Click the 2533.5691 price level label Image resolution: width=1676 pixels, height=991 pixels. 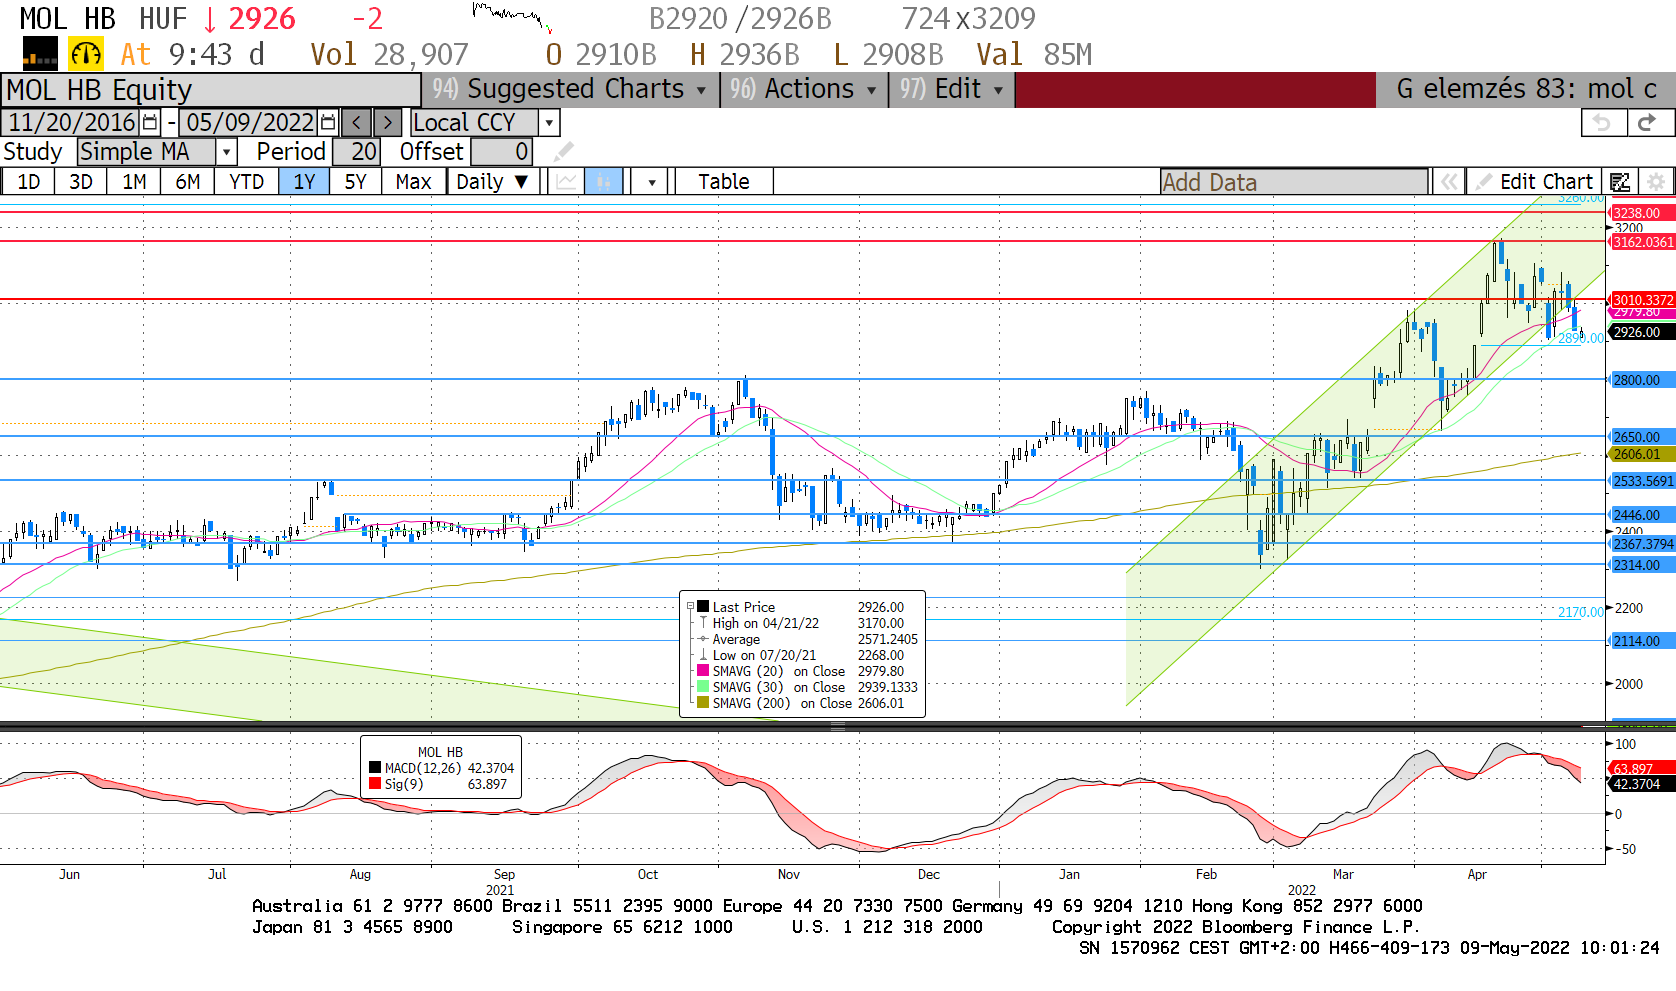click(1641, 481)
